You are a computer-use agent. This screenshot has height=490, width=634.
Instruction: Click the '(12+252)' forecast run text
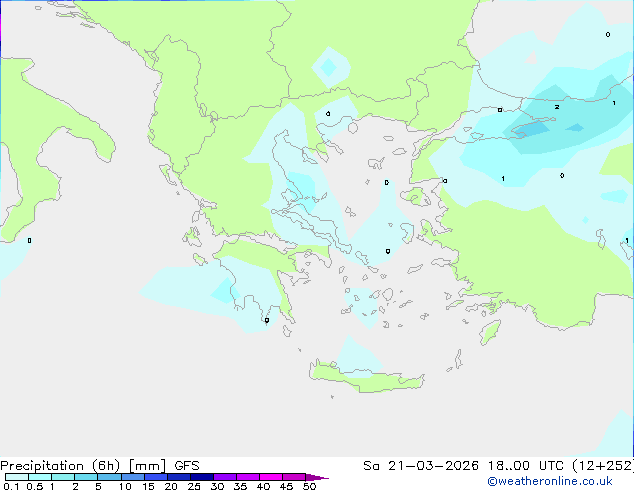(604, 466)
